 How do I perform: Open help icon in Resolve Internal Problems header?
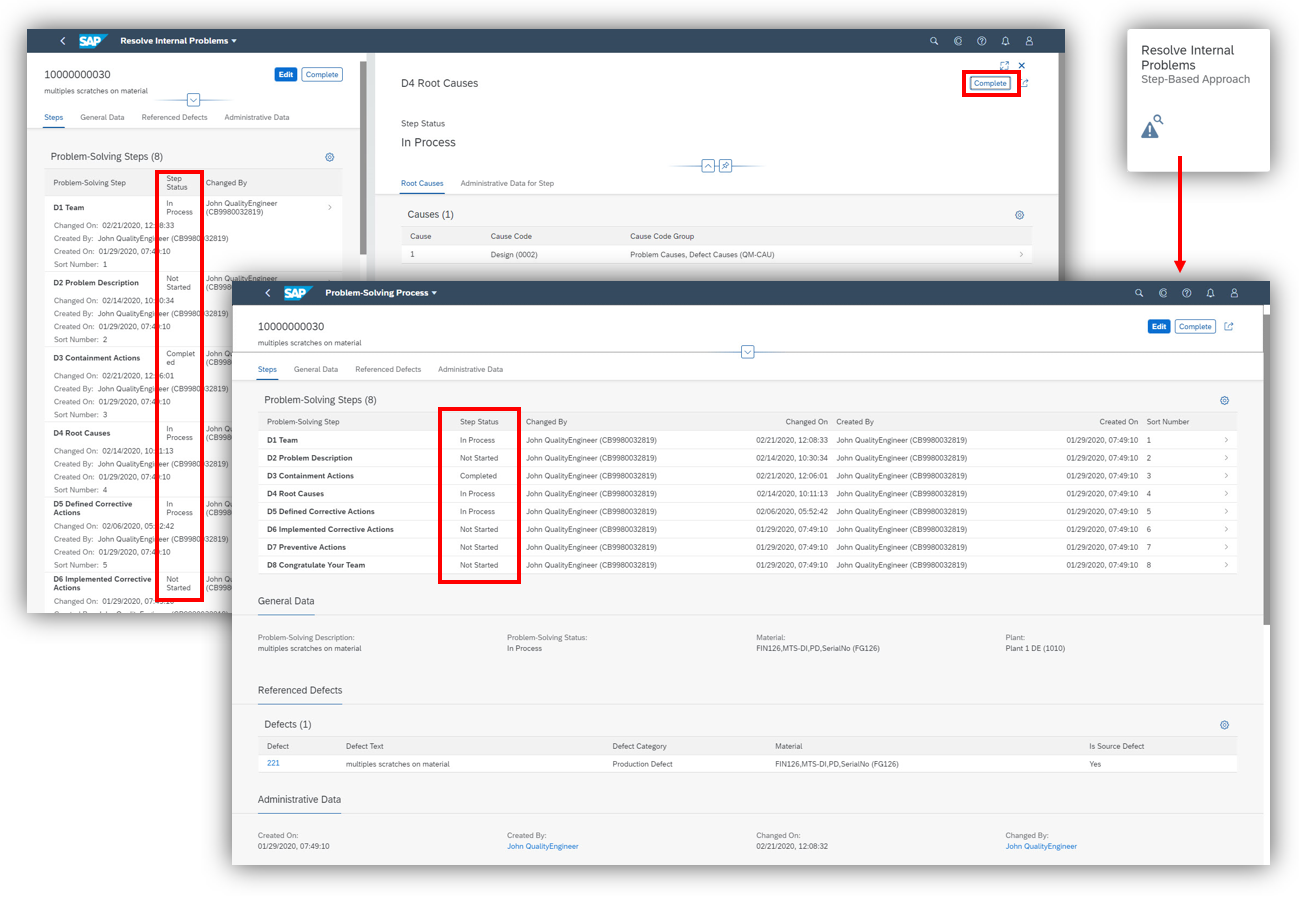(981, 41)
